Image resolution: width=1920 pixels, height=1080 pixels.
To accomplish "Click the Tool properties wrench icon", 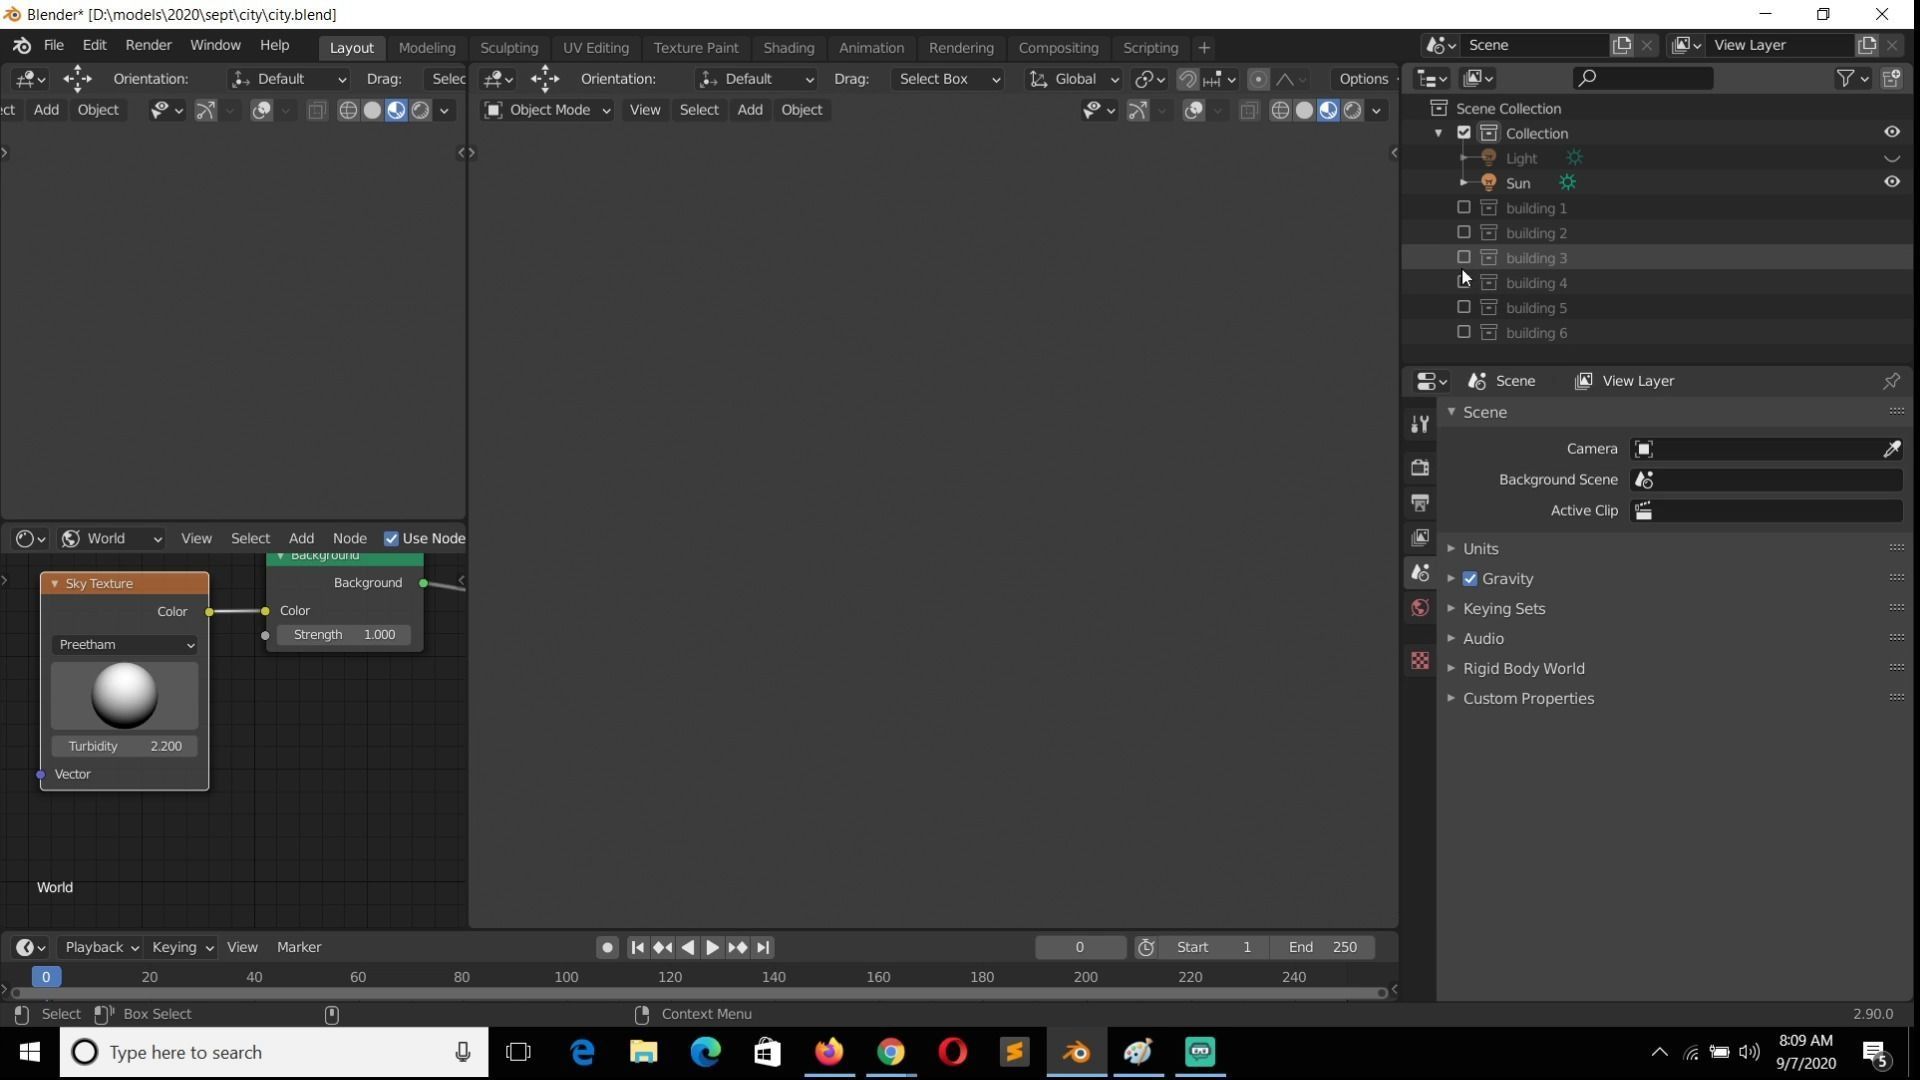I will pos(1420,424).
